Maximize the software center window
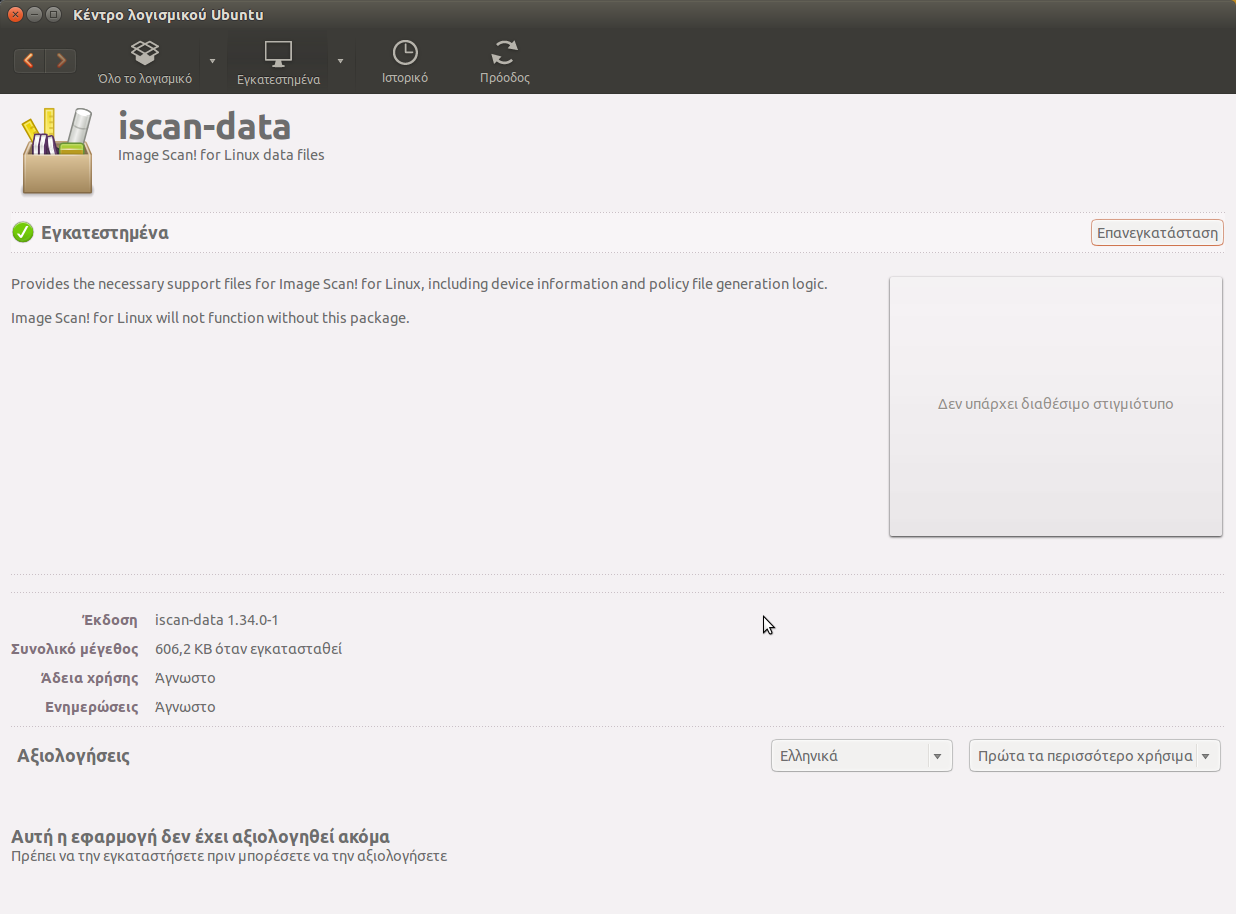Image resolution: width=1236 pixels, height=914 pixels. click(x=53, y=15)
